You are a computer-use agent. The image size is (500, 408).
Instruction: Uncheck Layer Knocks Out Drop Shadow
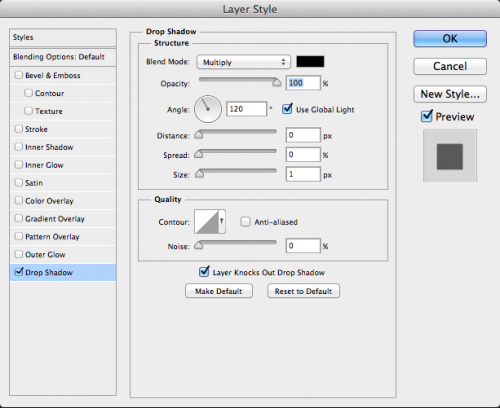pos(204,272)
